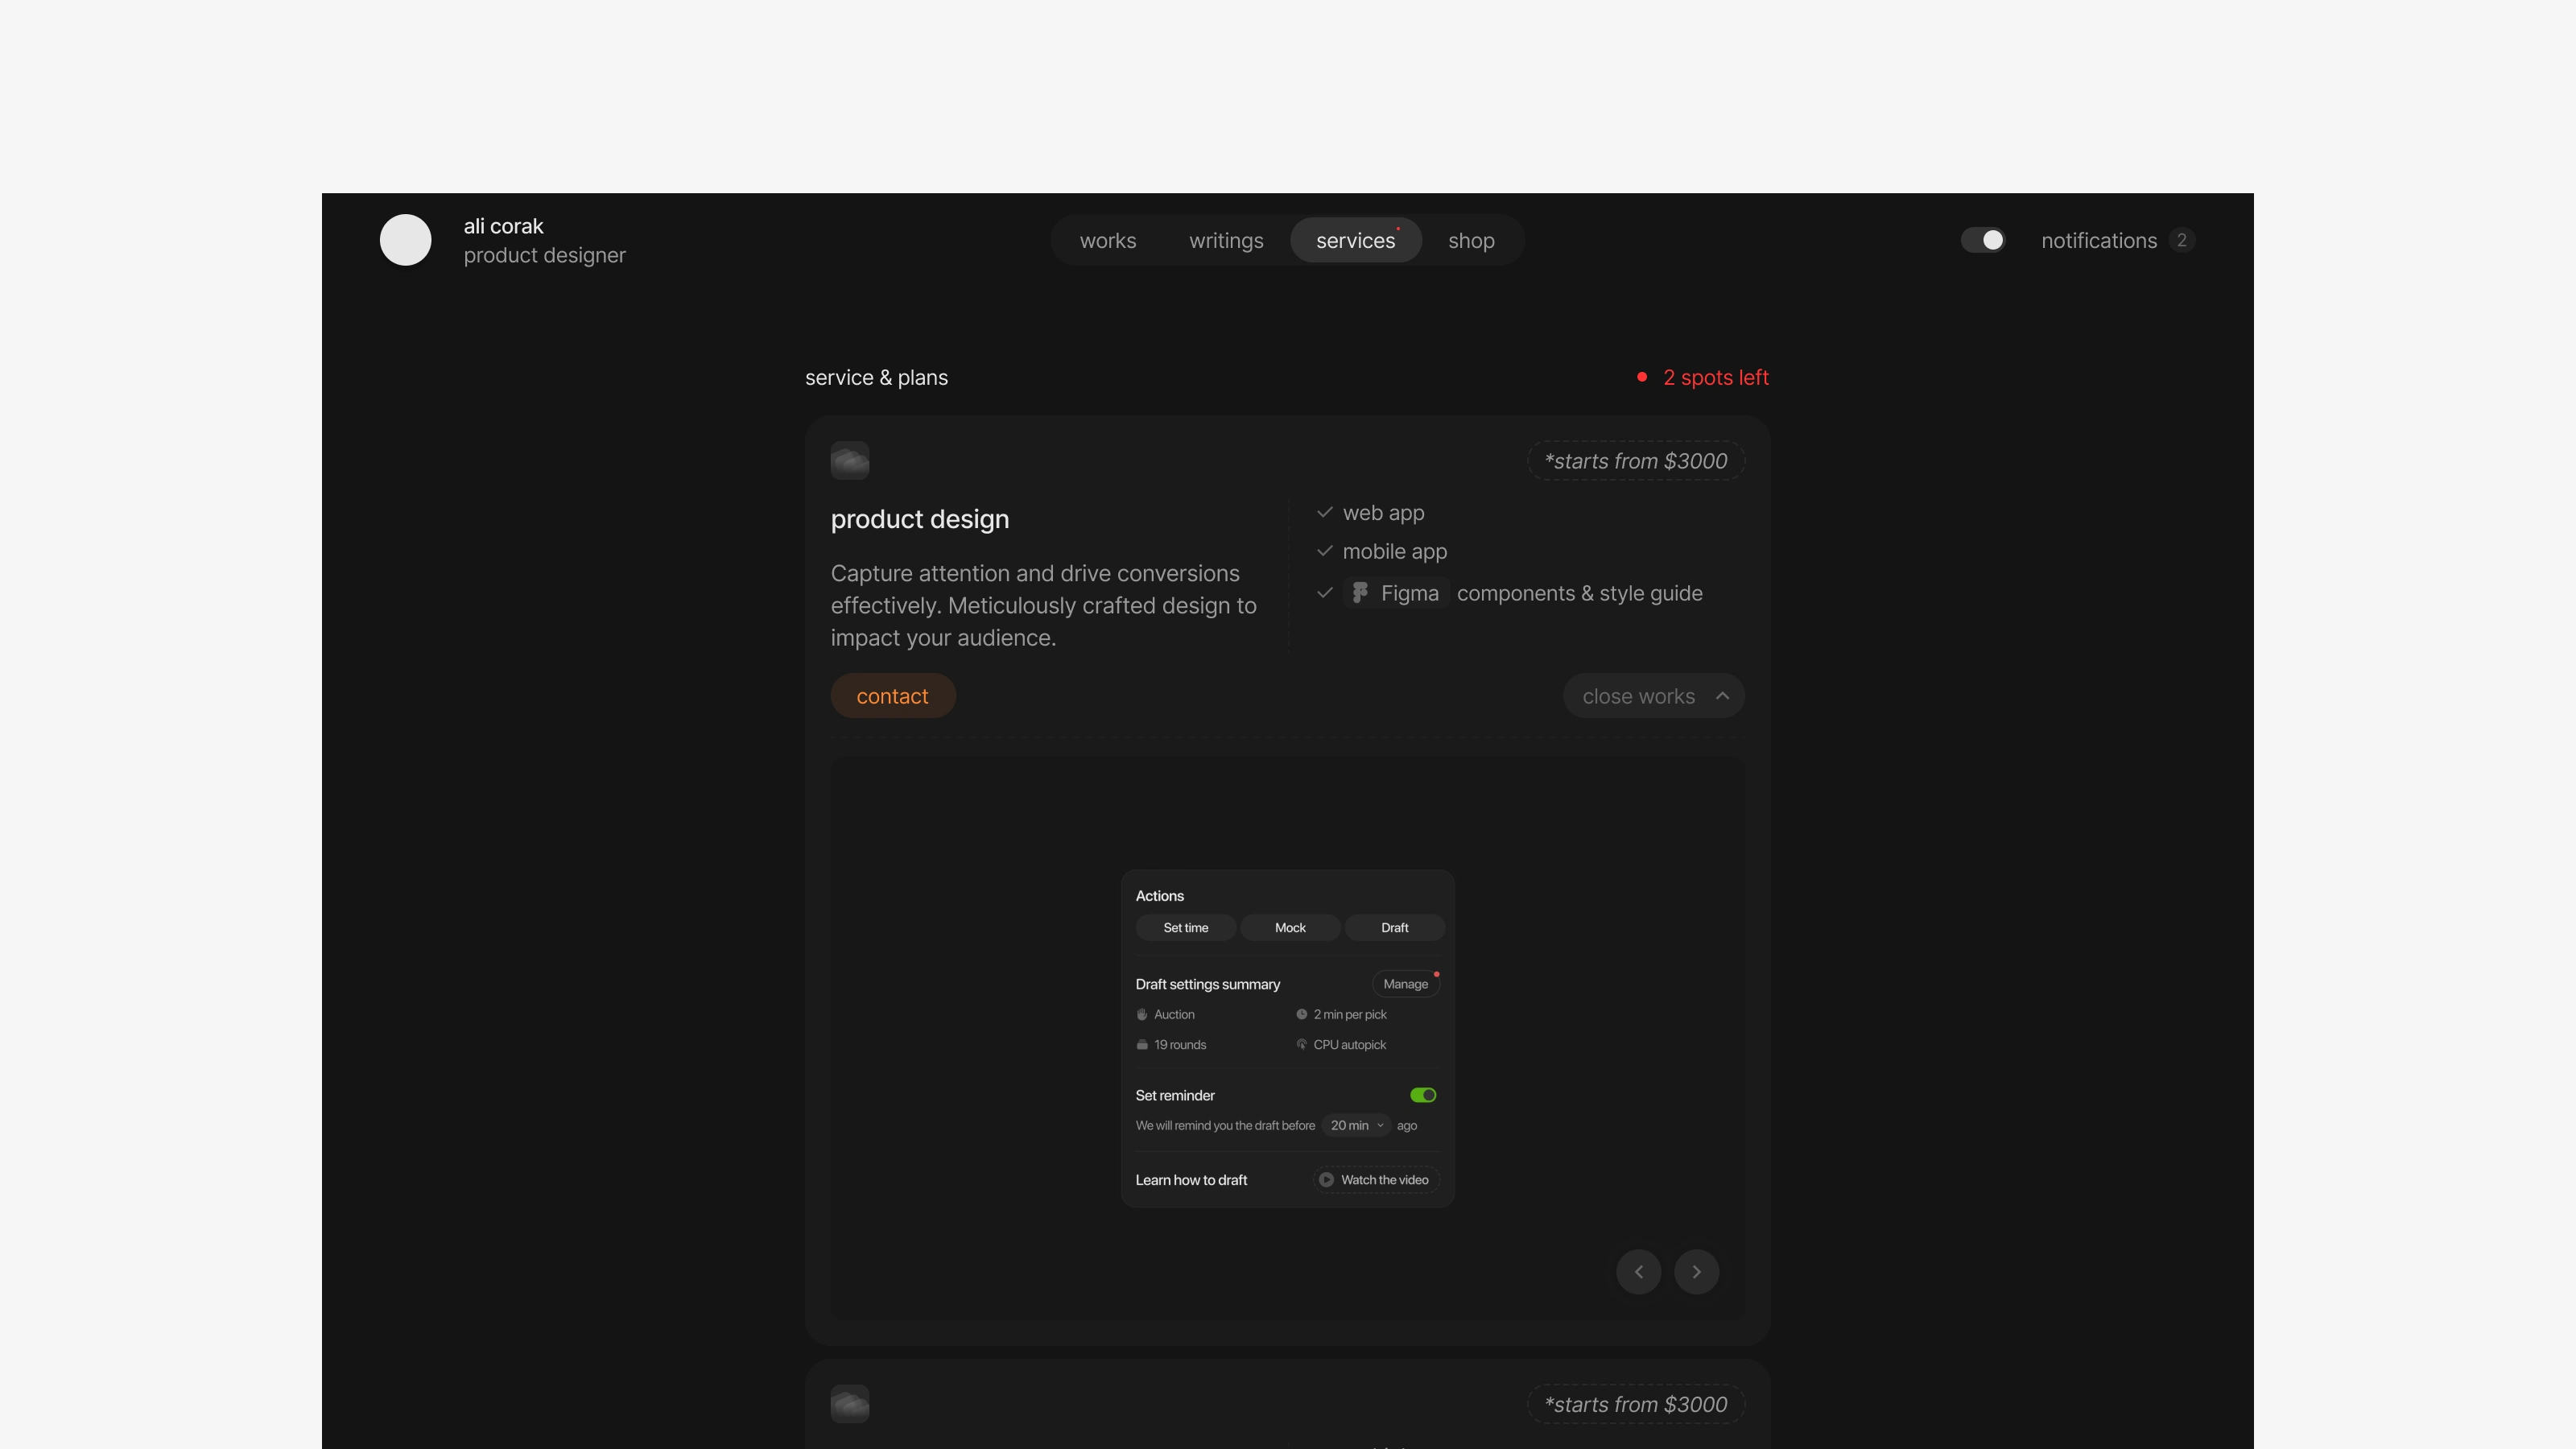Click the Auction icon
2576x1449 pixels.
[1141, 1014]
